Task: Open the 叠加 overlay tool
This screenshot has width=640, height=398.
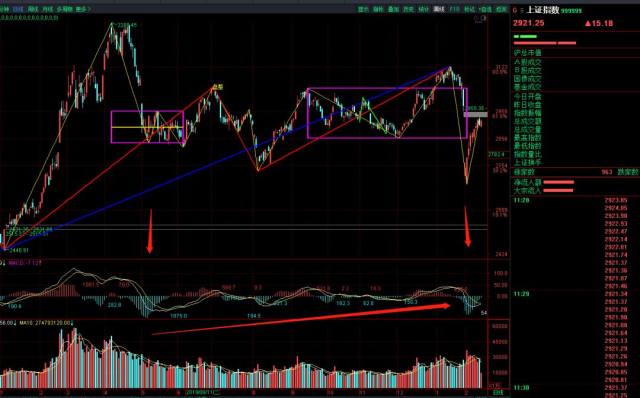Action: [x=393, y=9]
